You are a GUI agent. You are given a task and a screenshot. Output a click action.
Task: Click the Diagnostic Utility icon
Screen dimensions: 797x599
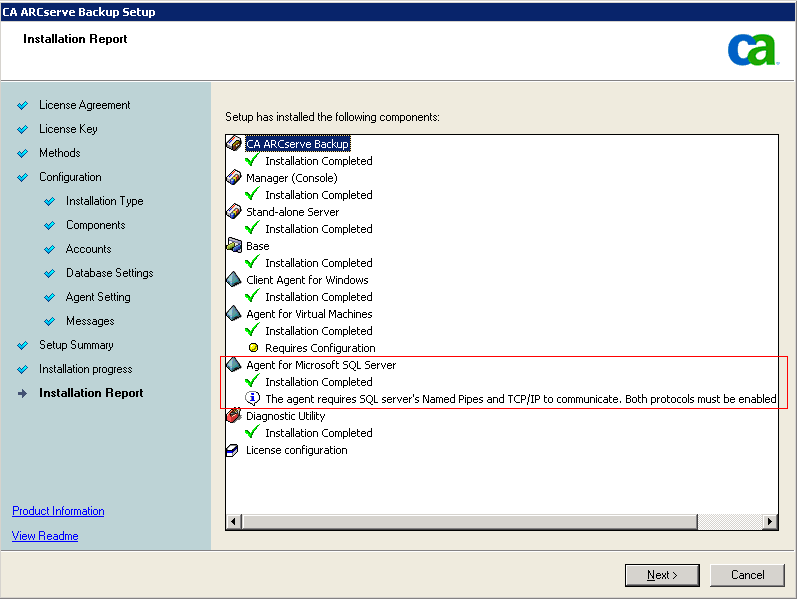pyautogui.click(x=234, y=416)
